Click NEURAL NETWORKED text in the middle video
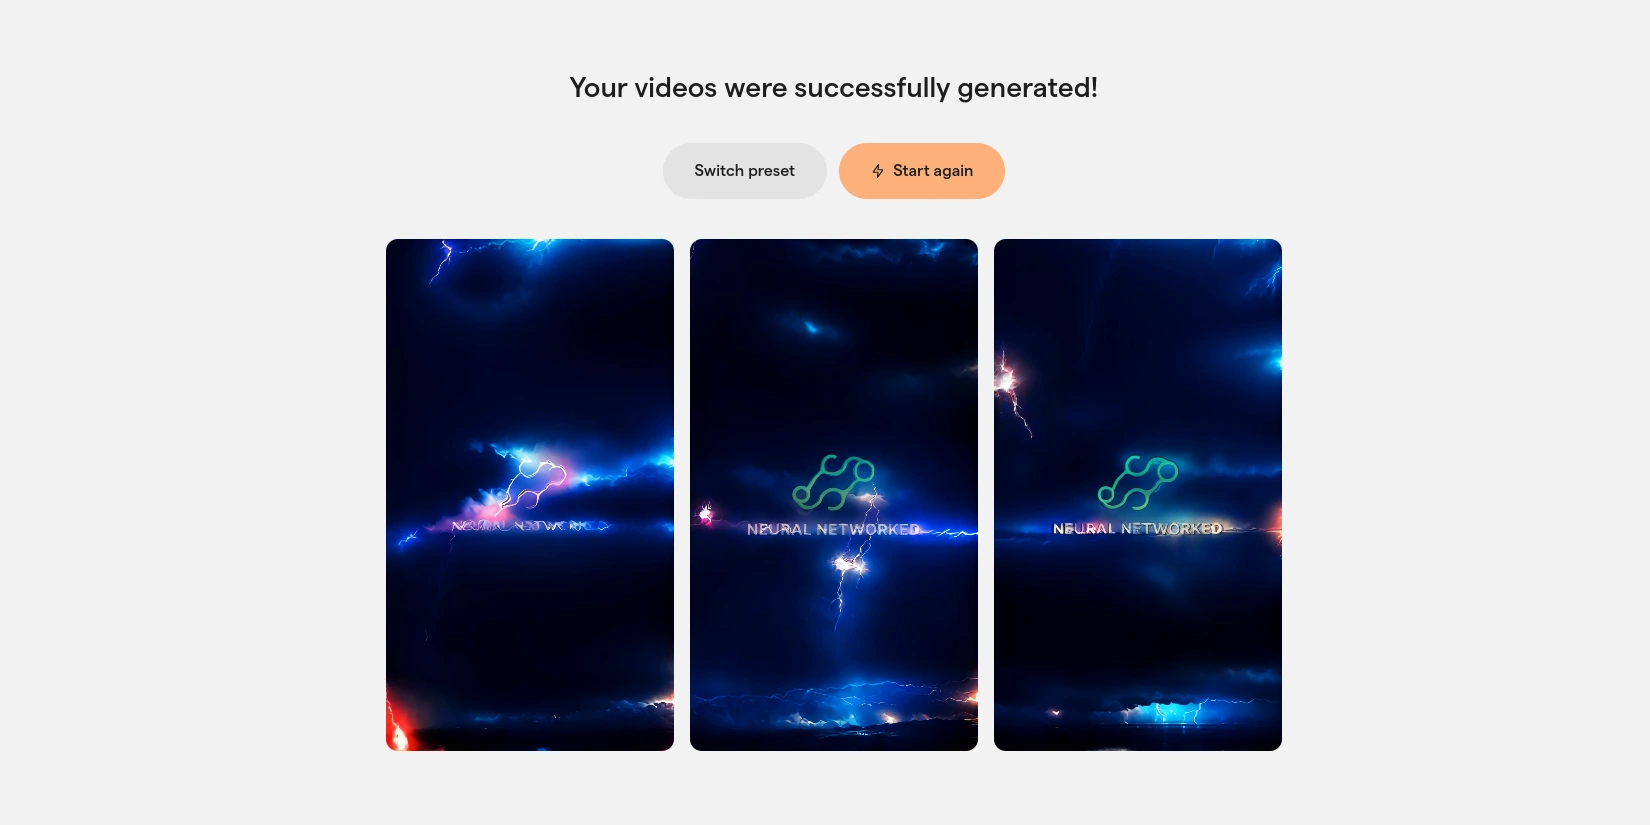This screenshot has width=1650, height=825. [833, 529]
